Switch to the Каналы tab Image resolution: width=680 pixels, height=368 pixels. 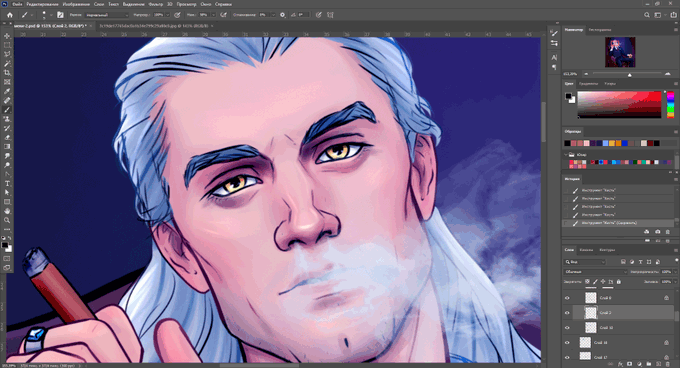click(x=586, y=250)
